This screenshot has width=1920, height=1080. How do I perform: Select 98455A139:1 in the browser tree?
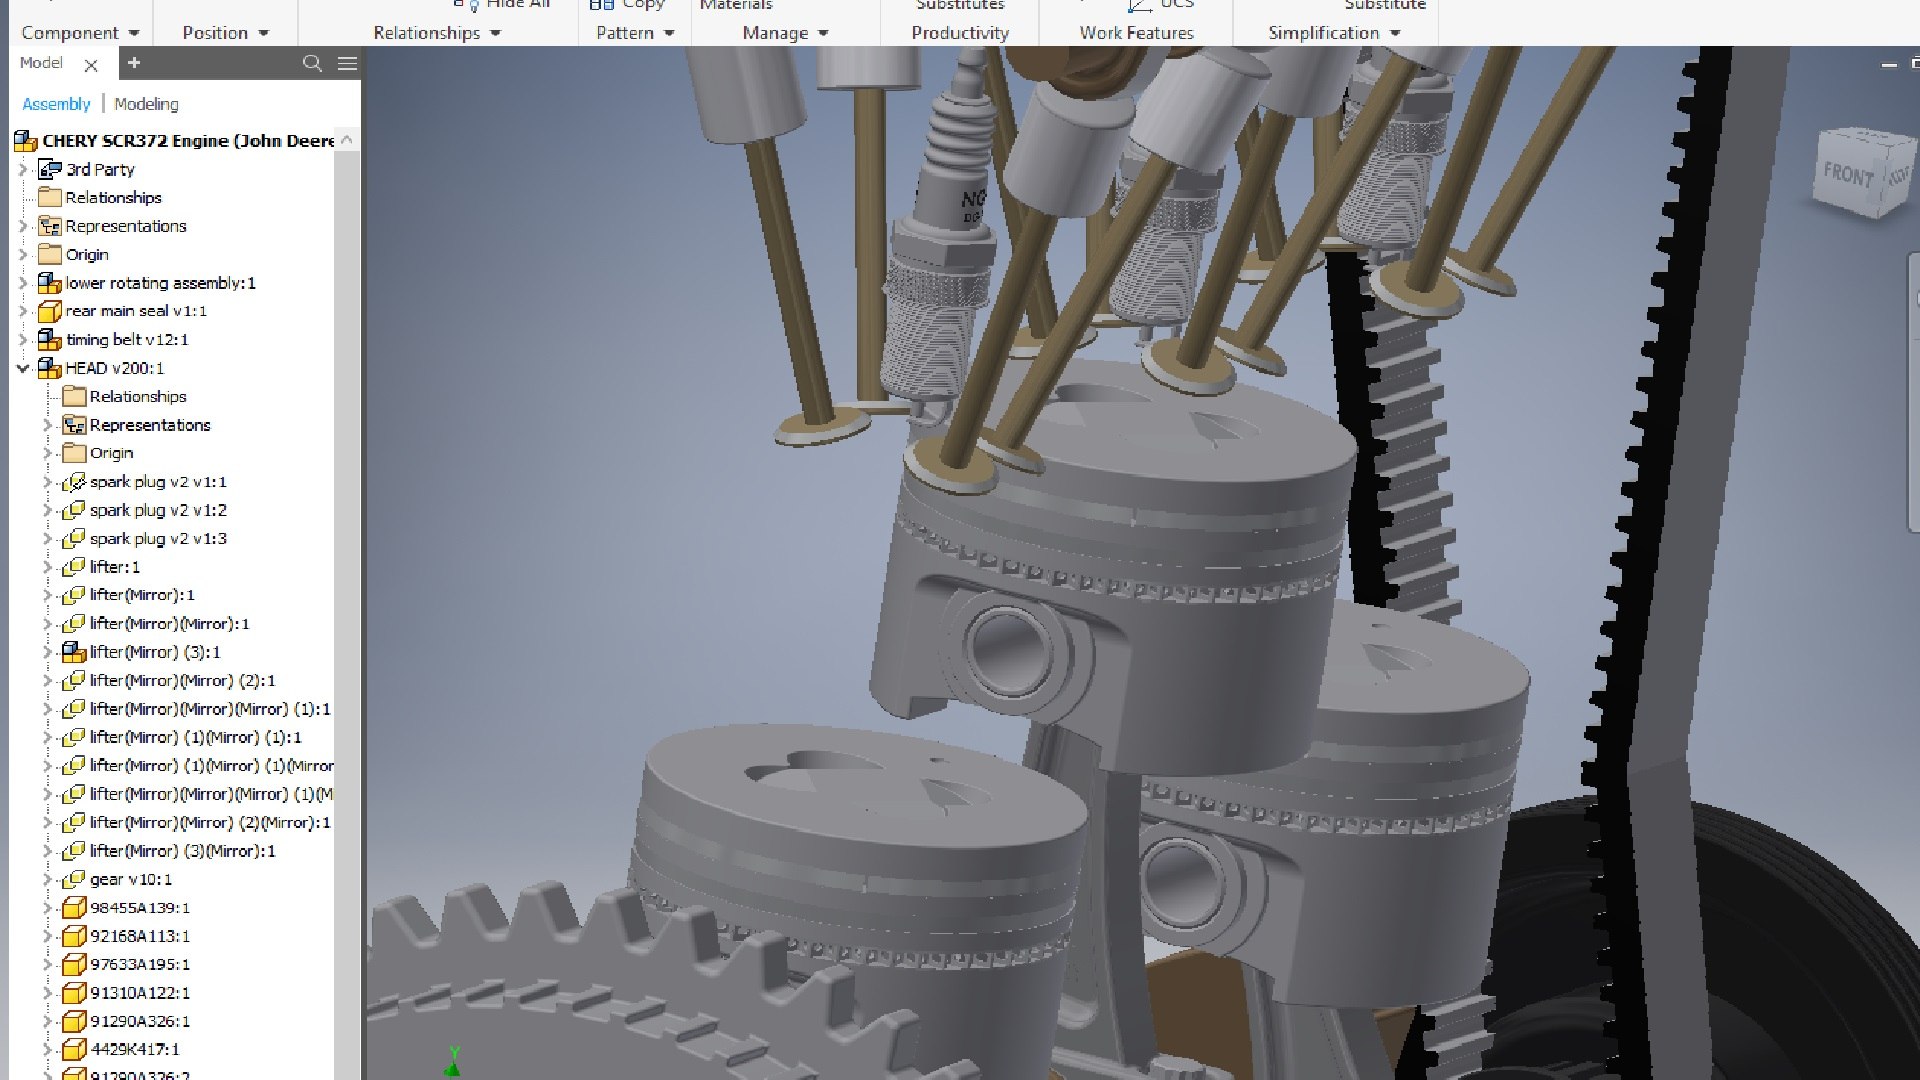click(139, 908)
